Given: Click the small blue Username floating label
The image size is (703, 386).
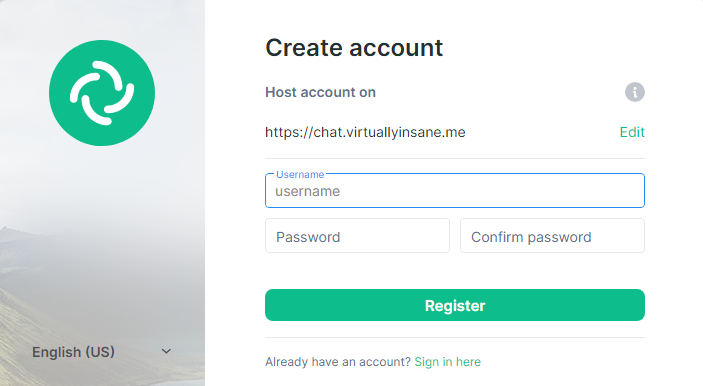Looking at the screenshot, I should click(x=300, y=174).
